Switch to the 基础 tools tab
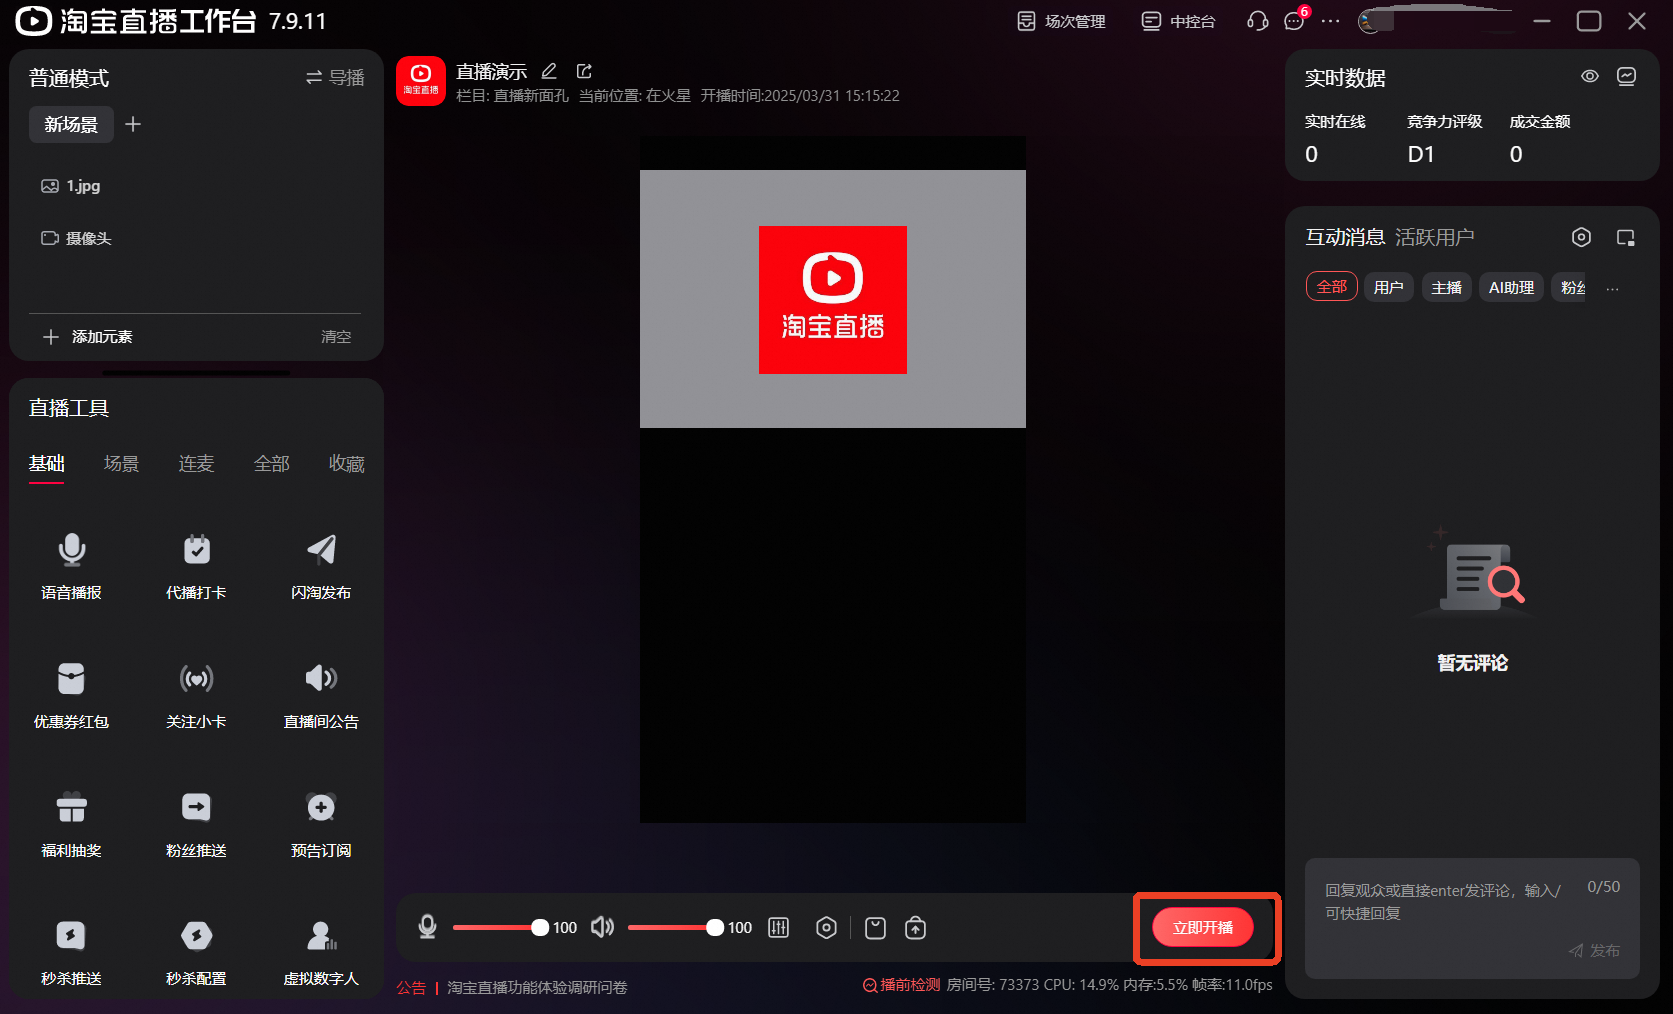This screenshot has height=1014, width=1673. click(47, 463)
